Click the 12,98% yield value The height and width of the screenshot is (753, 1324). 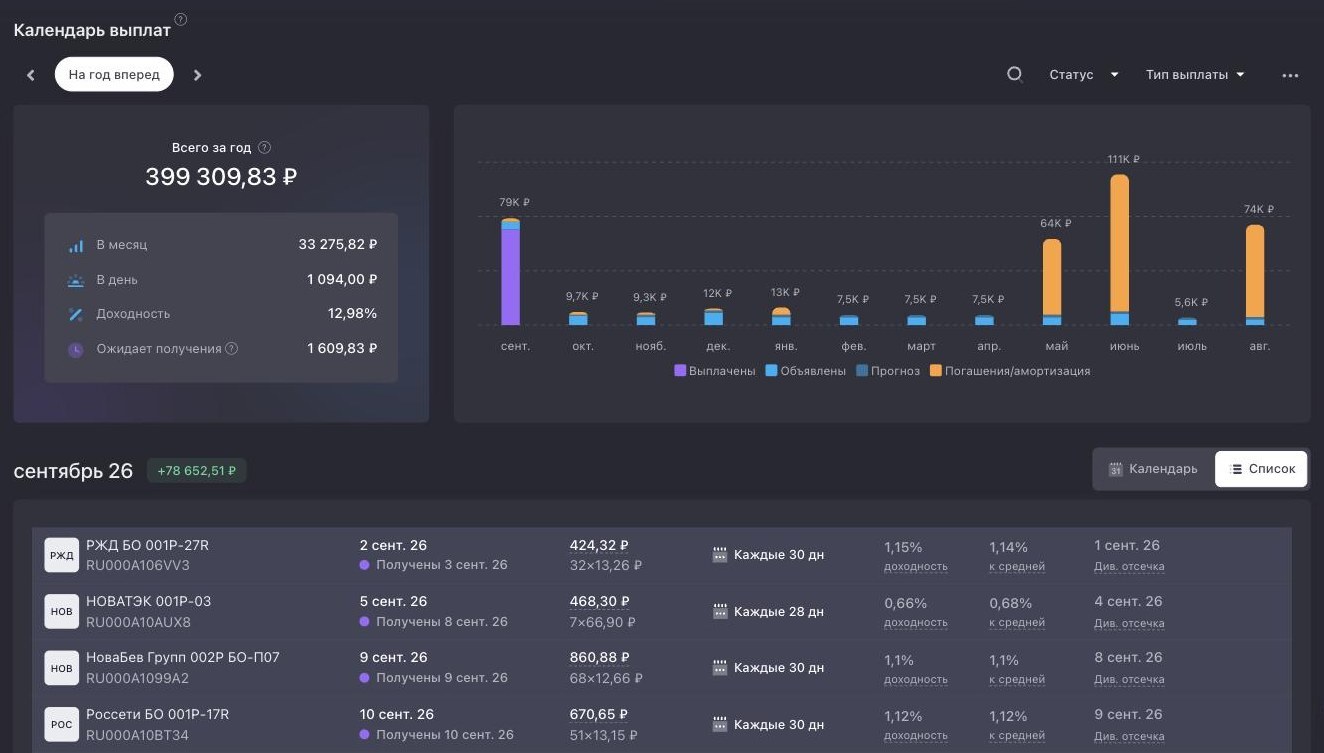click(x=352, y=313)
